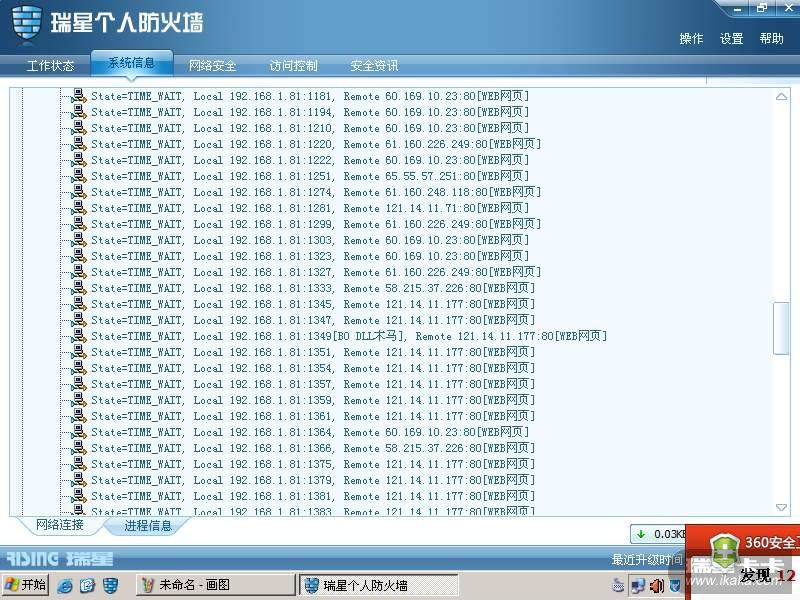This screenshot has height=600, width=800.
Task: Click connection icon for local port 1327 row
Action: point(79,272)
